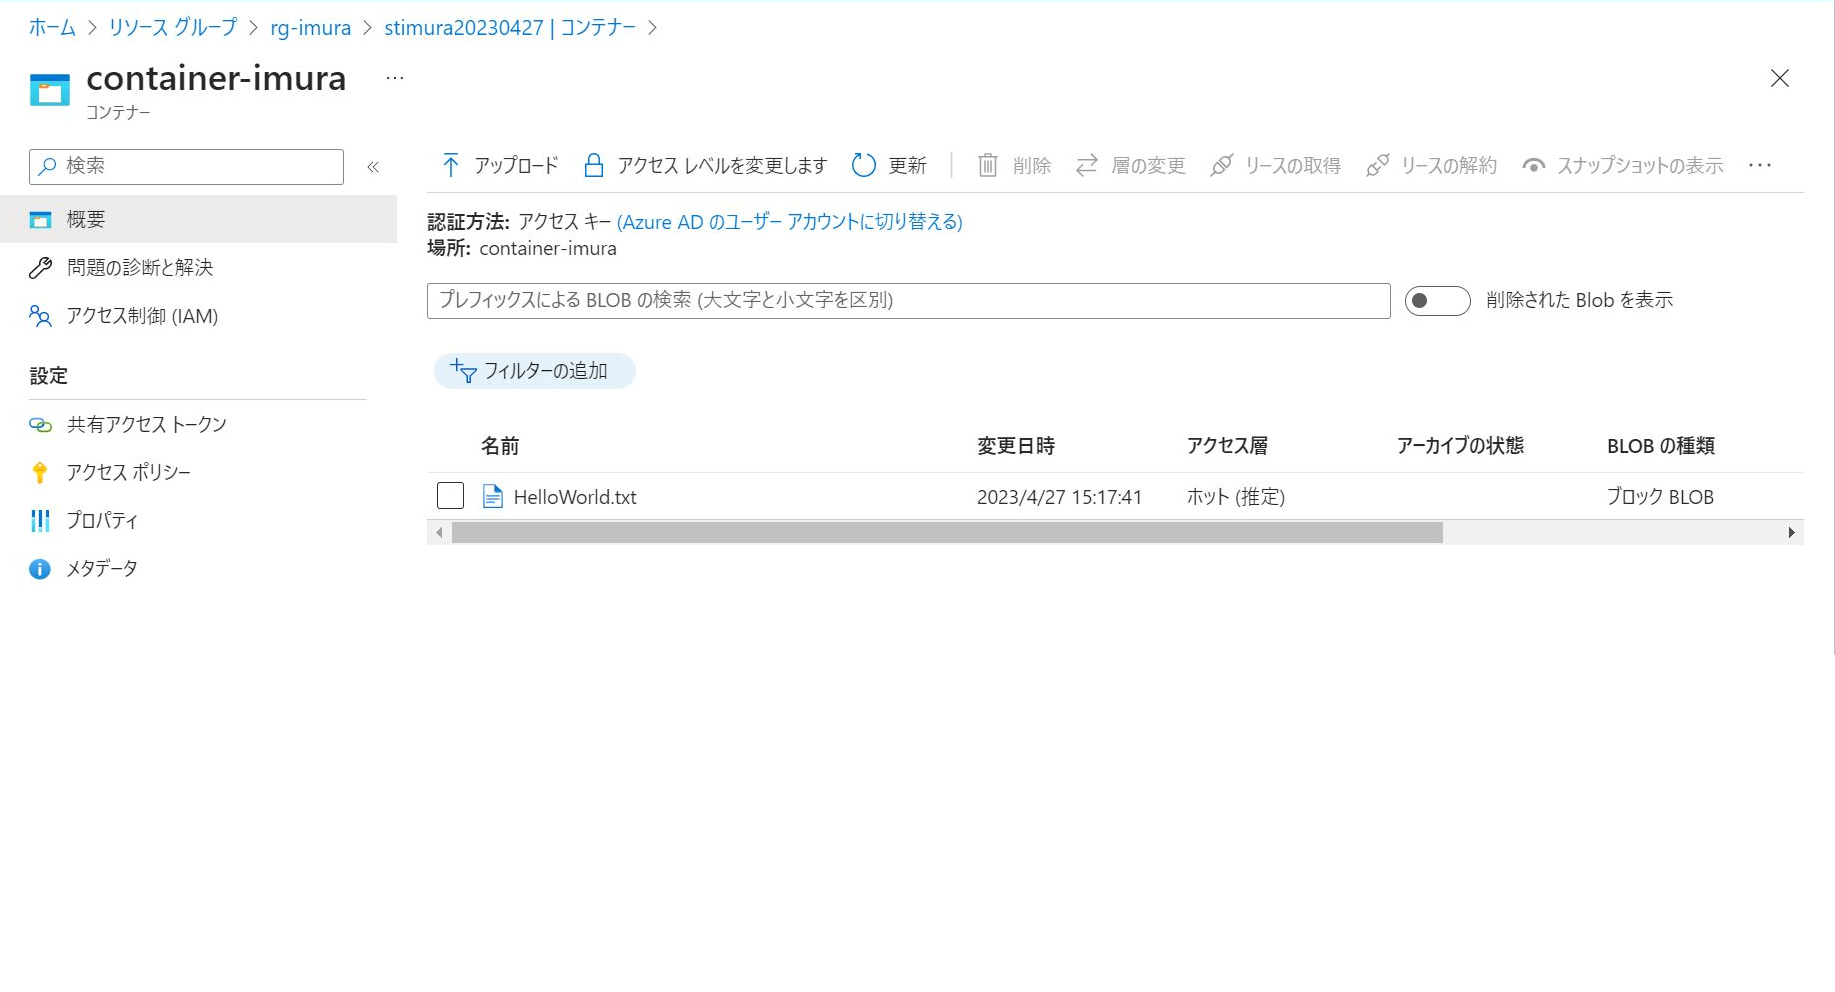Sort by 変更日時 column header
The width and height of the screenshot is (1835, 992).
click(x=1016, y=446)
